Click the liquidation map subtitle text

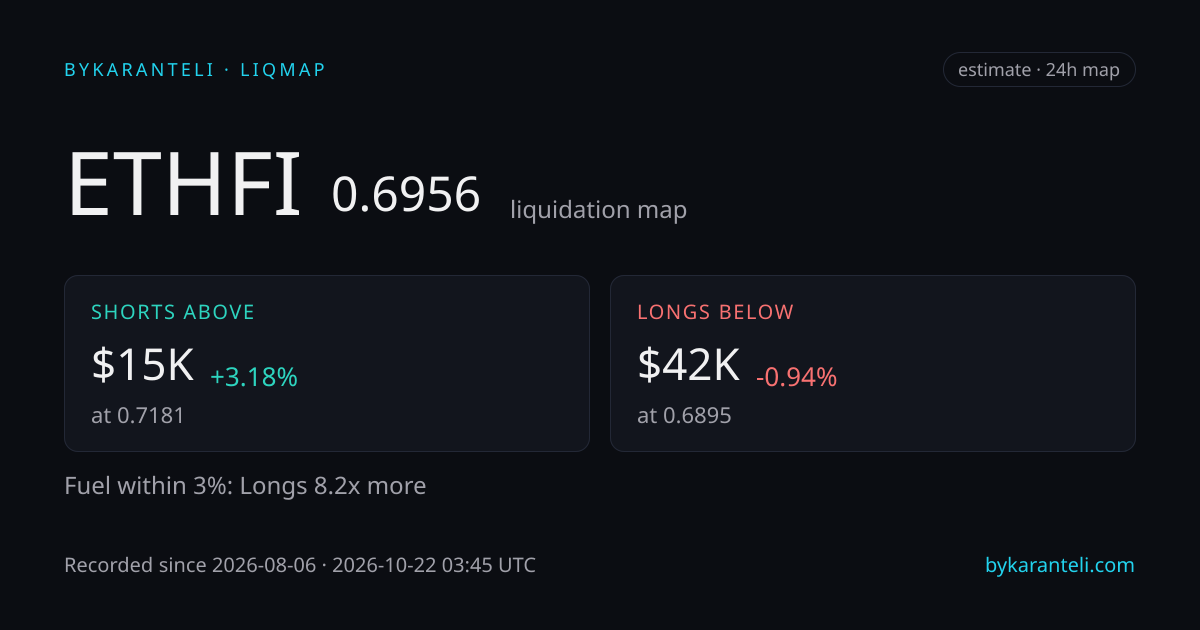pyautogui.click(x=599, y=210)
